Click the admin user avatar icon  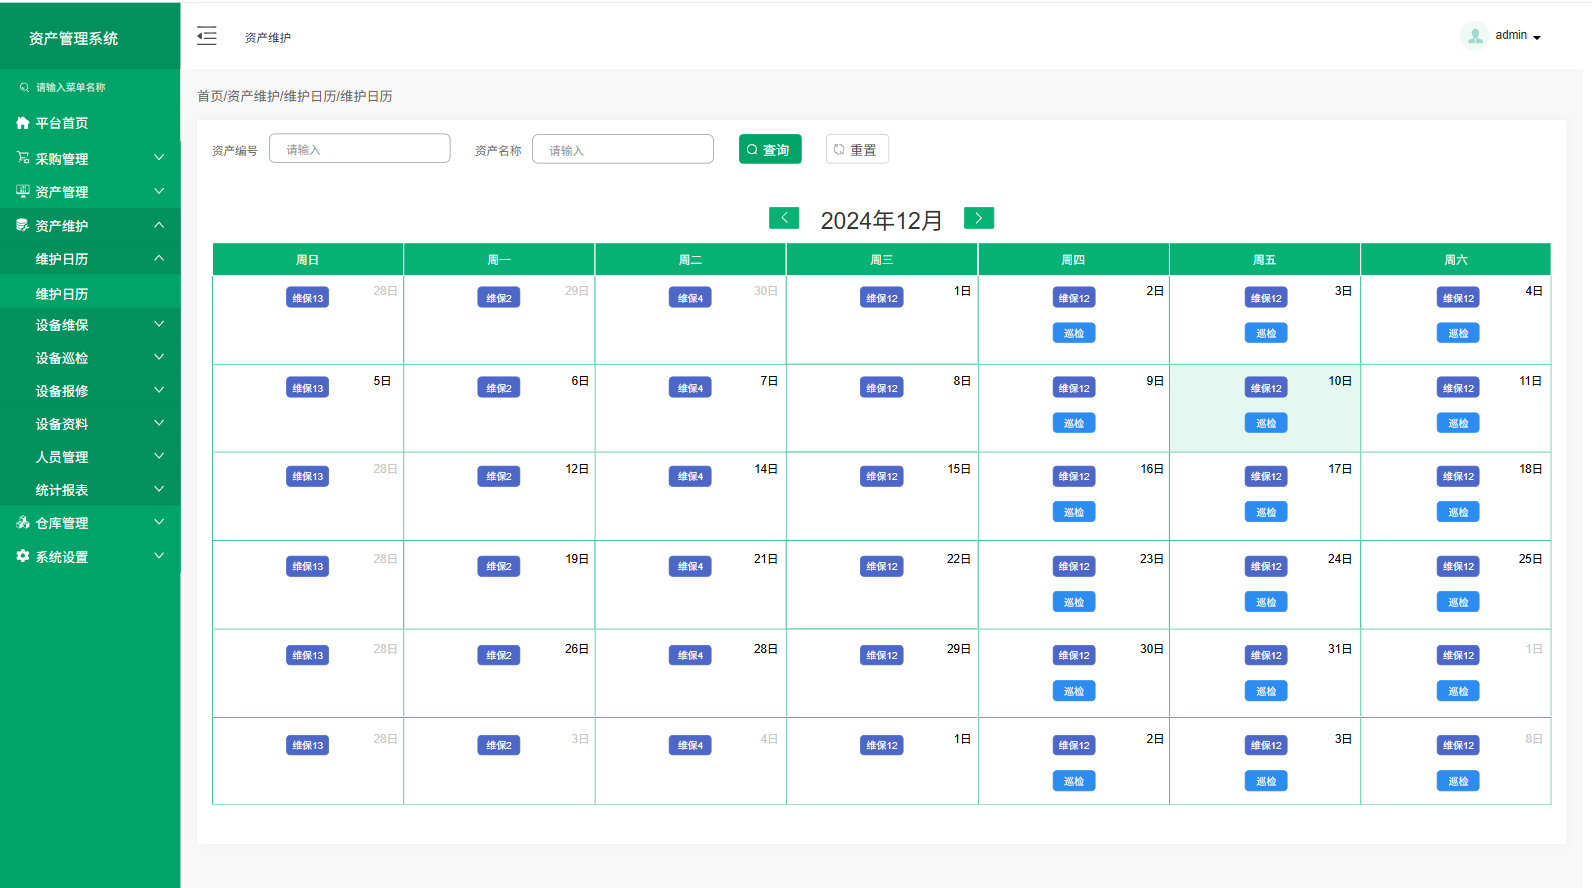point(1474,36)
